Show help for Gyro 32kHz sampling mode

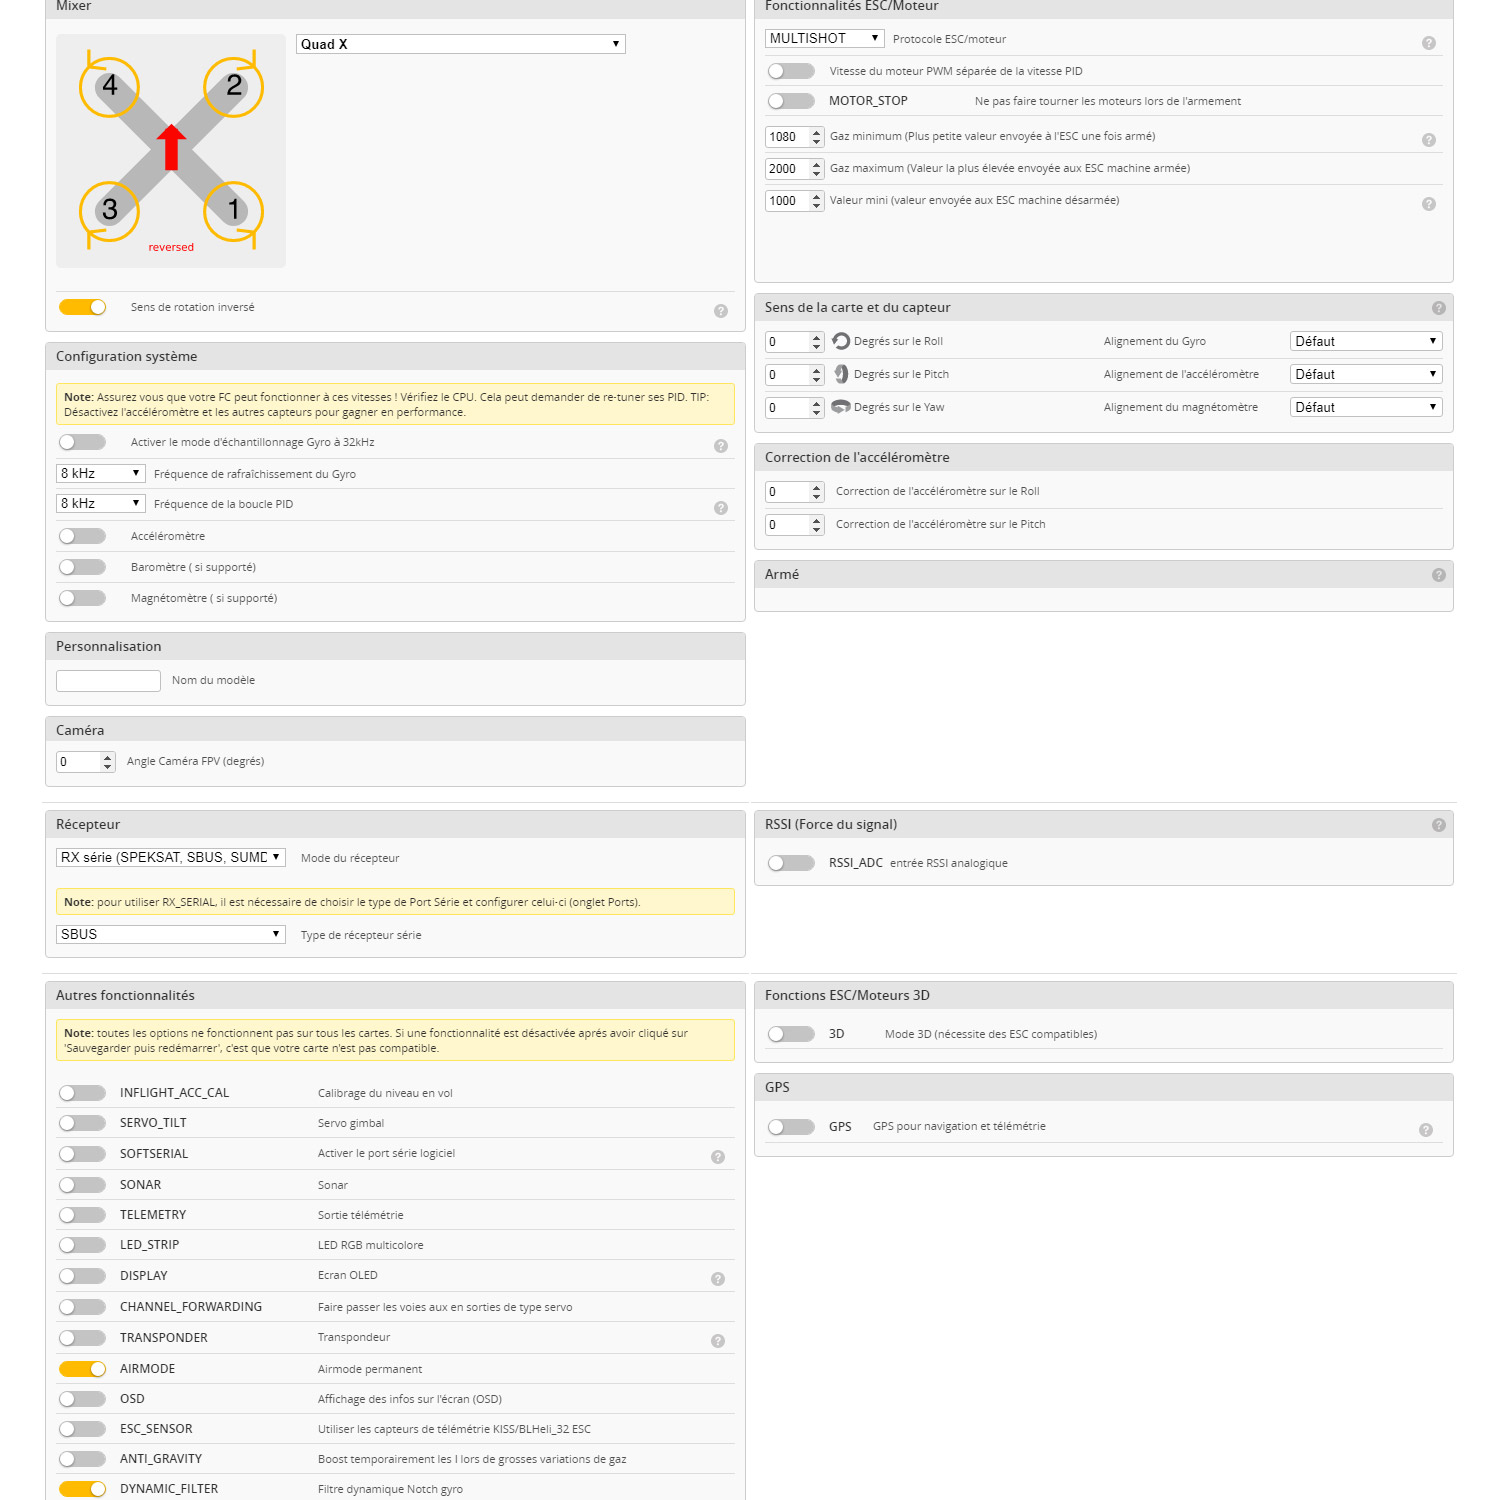pyautogui.click(x=721, y=446)
